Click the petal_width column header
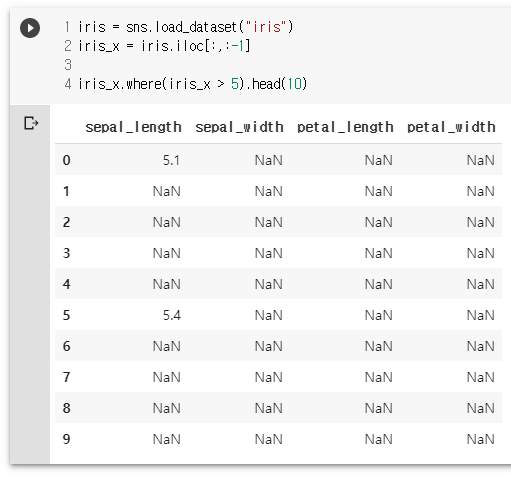 (451, 127)
